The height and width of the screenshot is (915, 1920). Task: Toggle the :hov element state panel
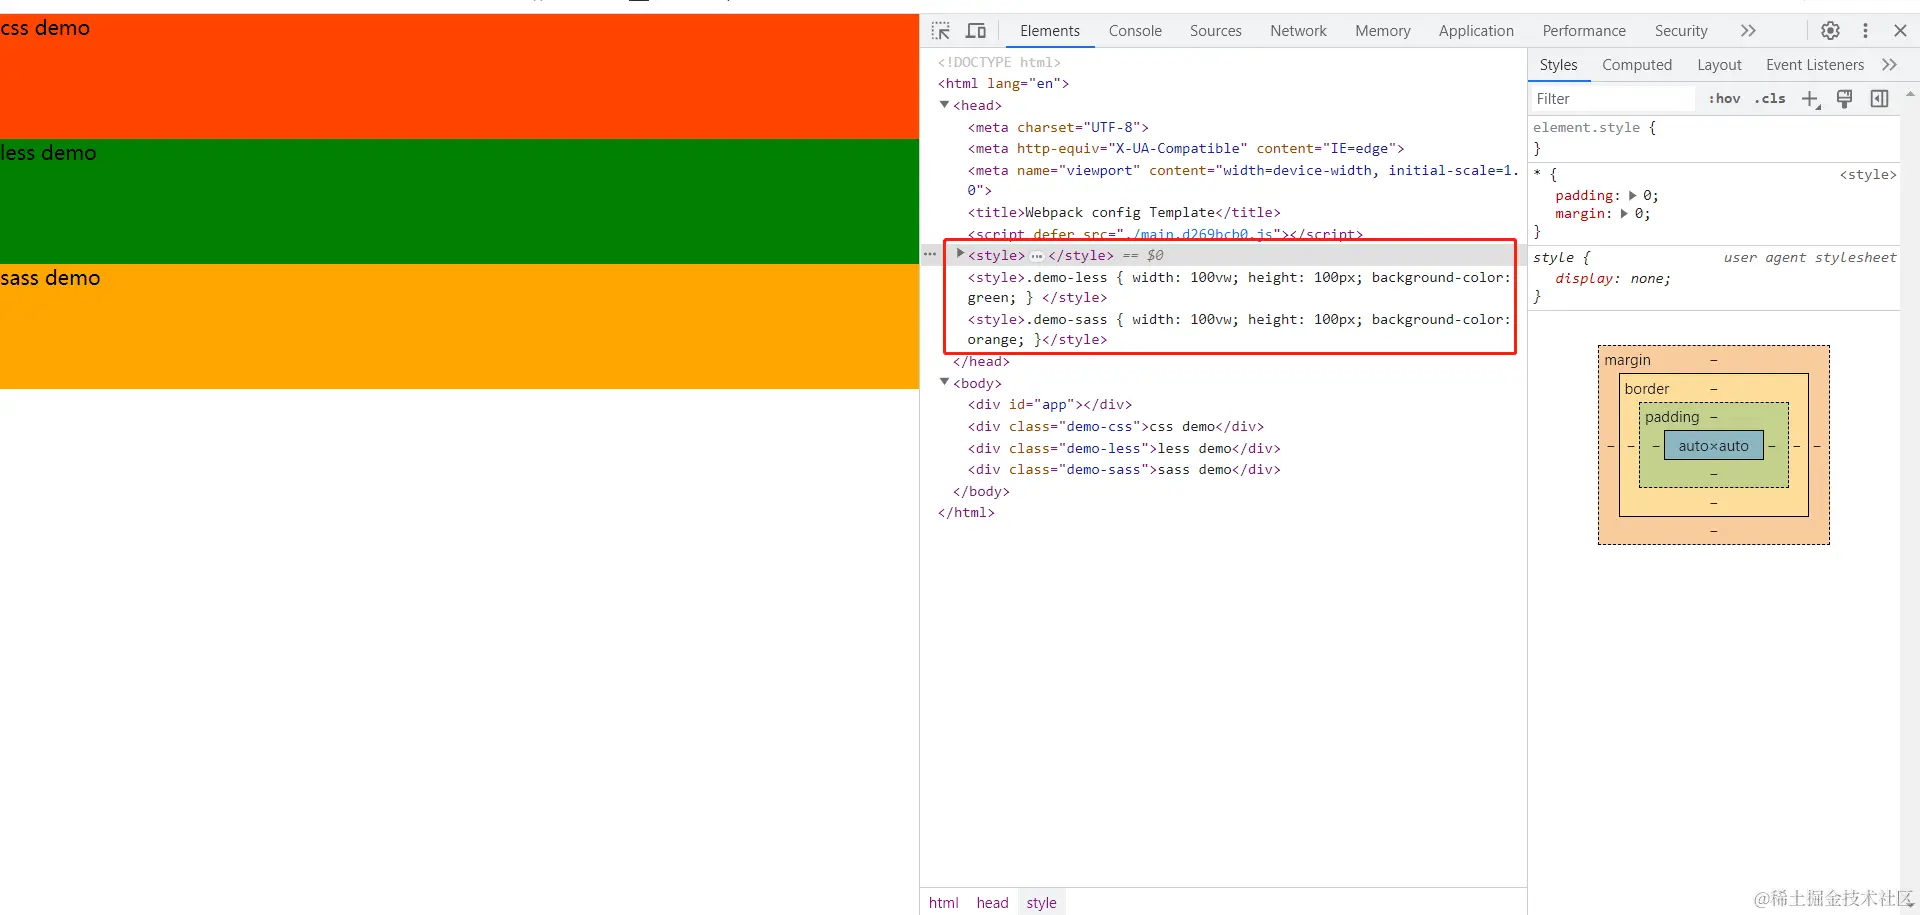coord(1724,99)
